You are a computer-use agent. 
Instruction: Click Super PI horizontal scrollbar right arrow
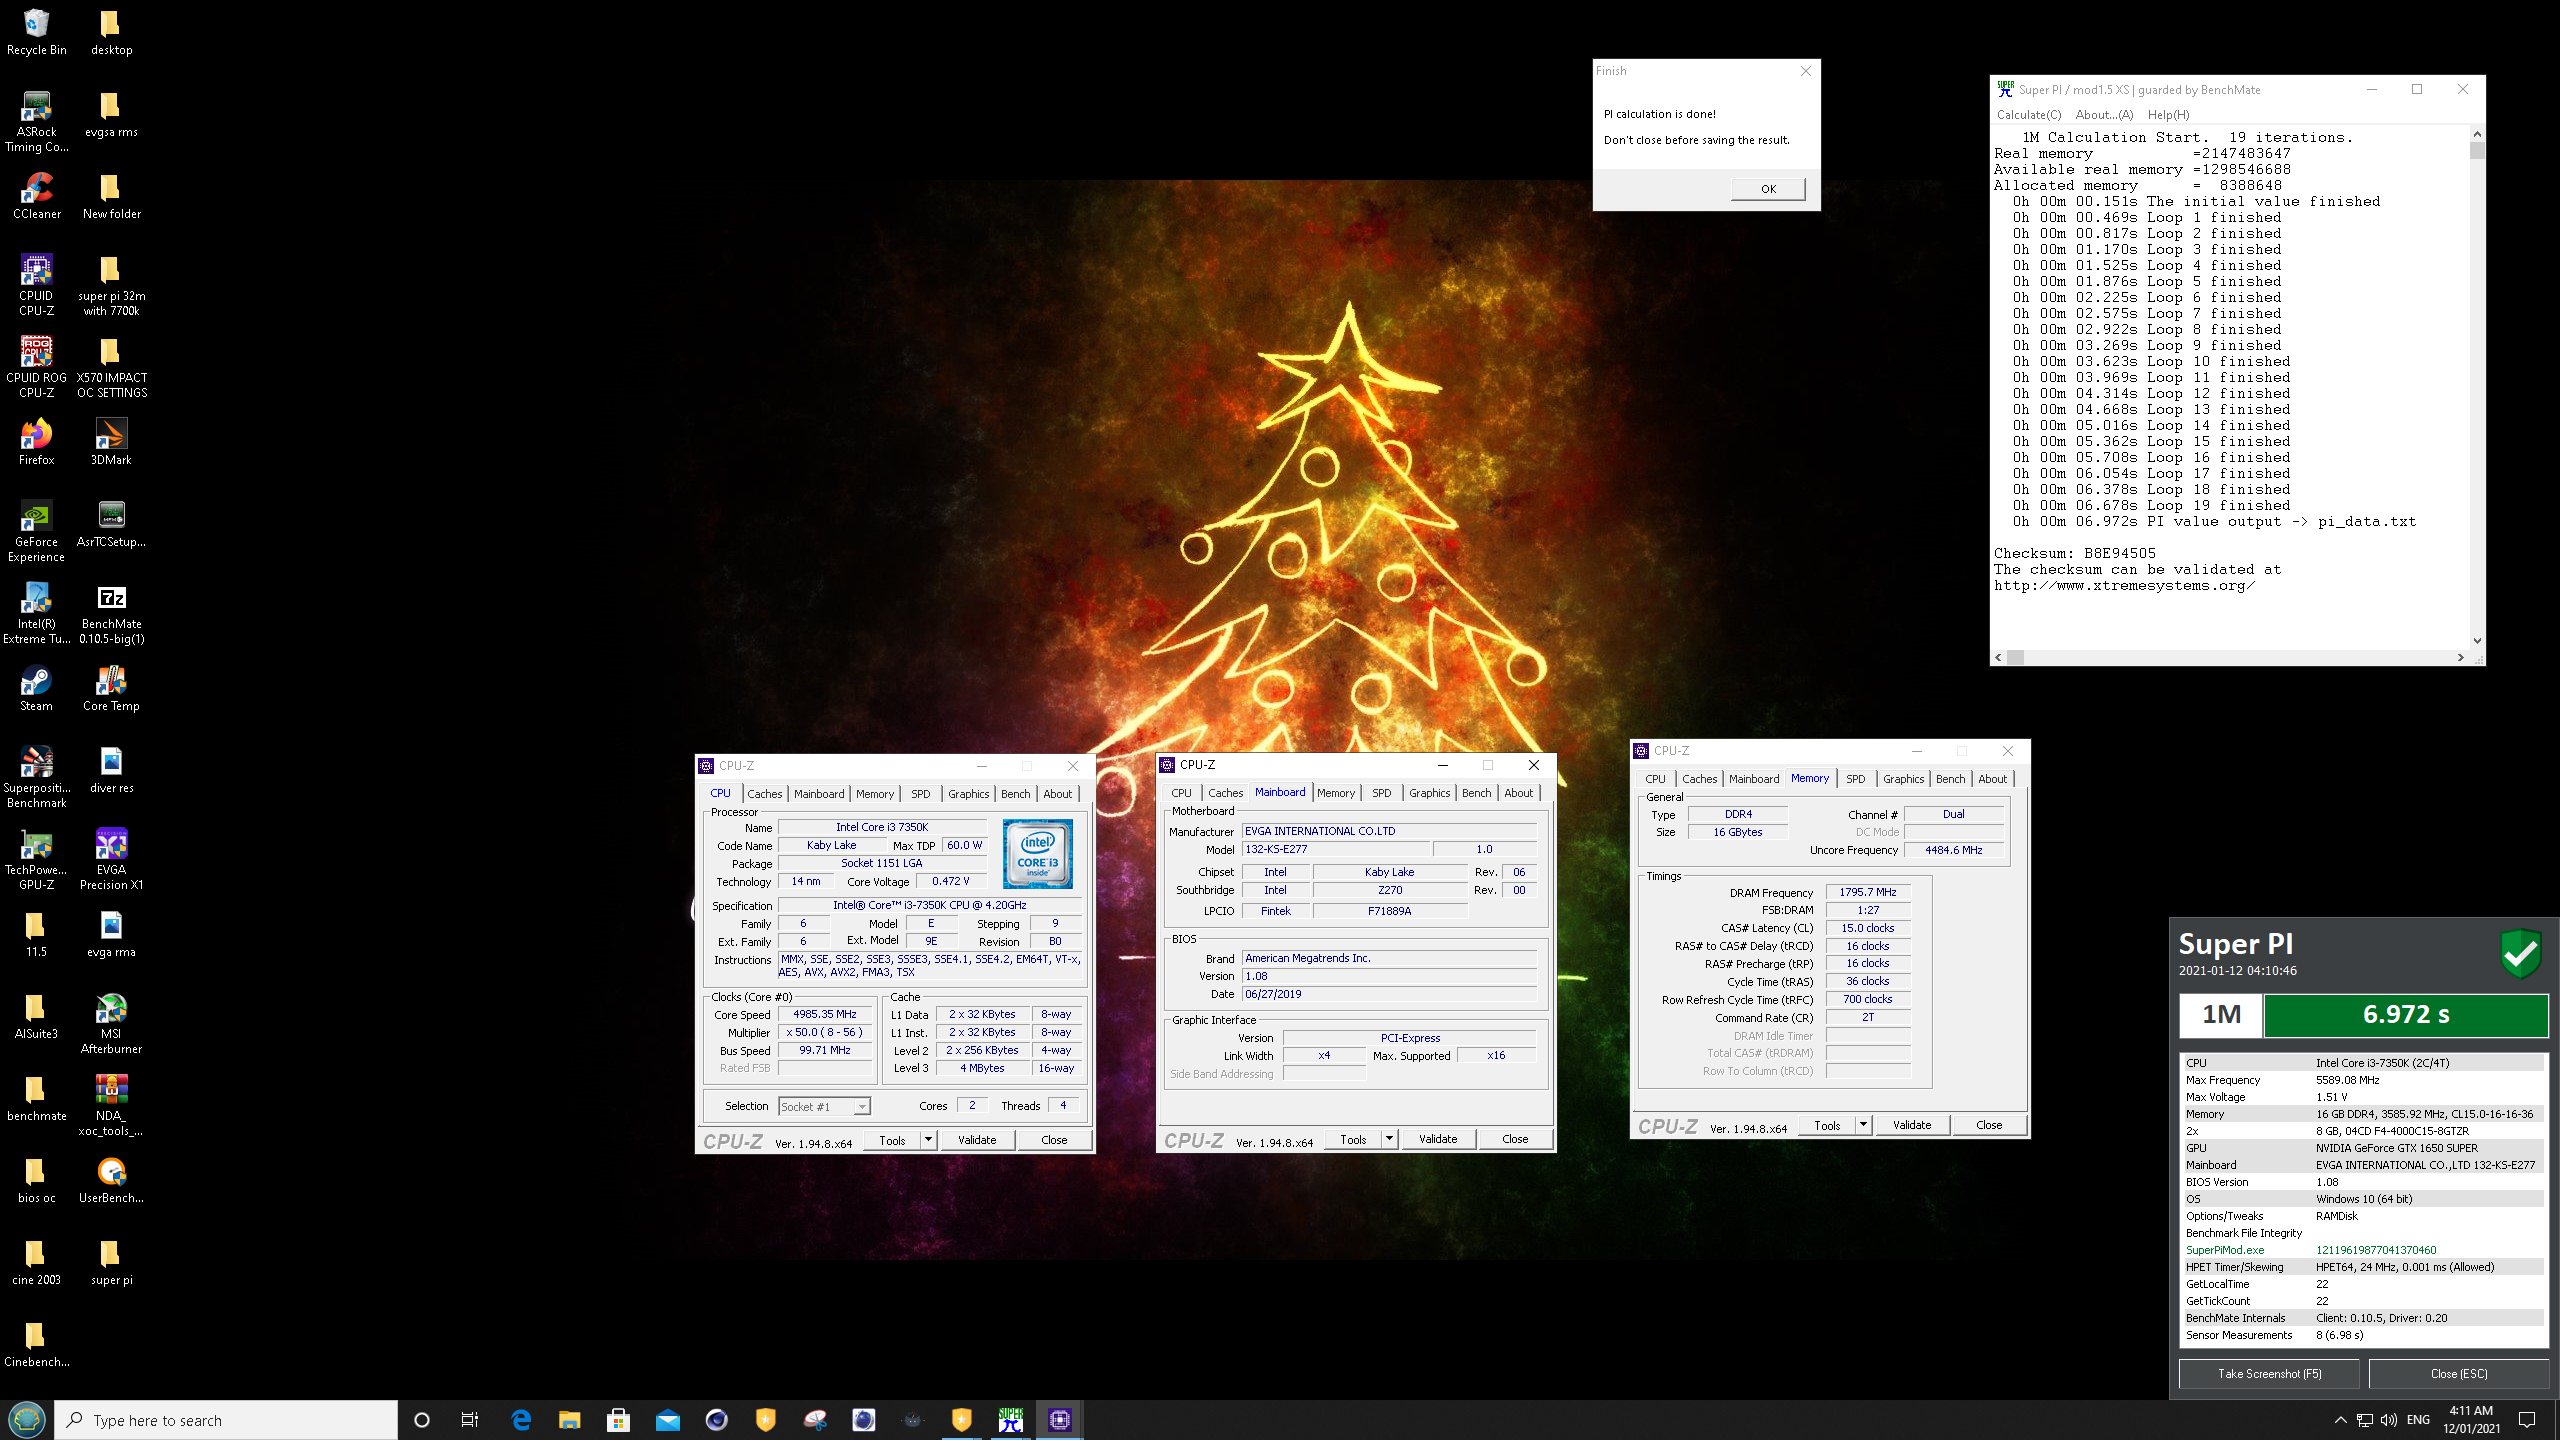(2461, 657)
